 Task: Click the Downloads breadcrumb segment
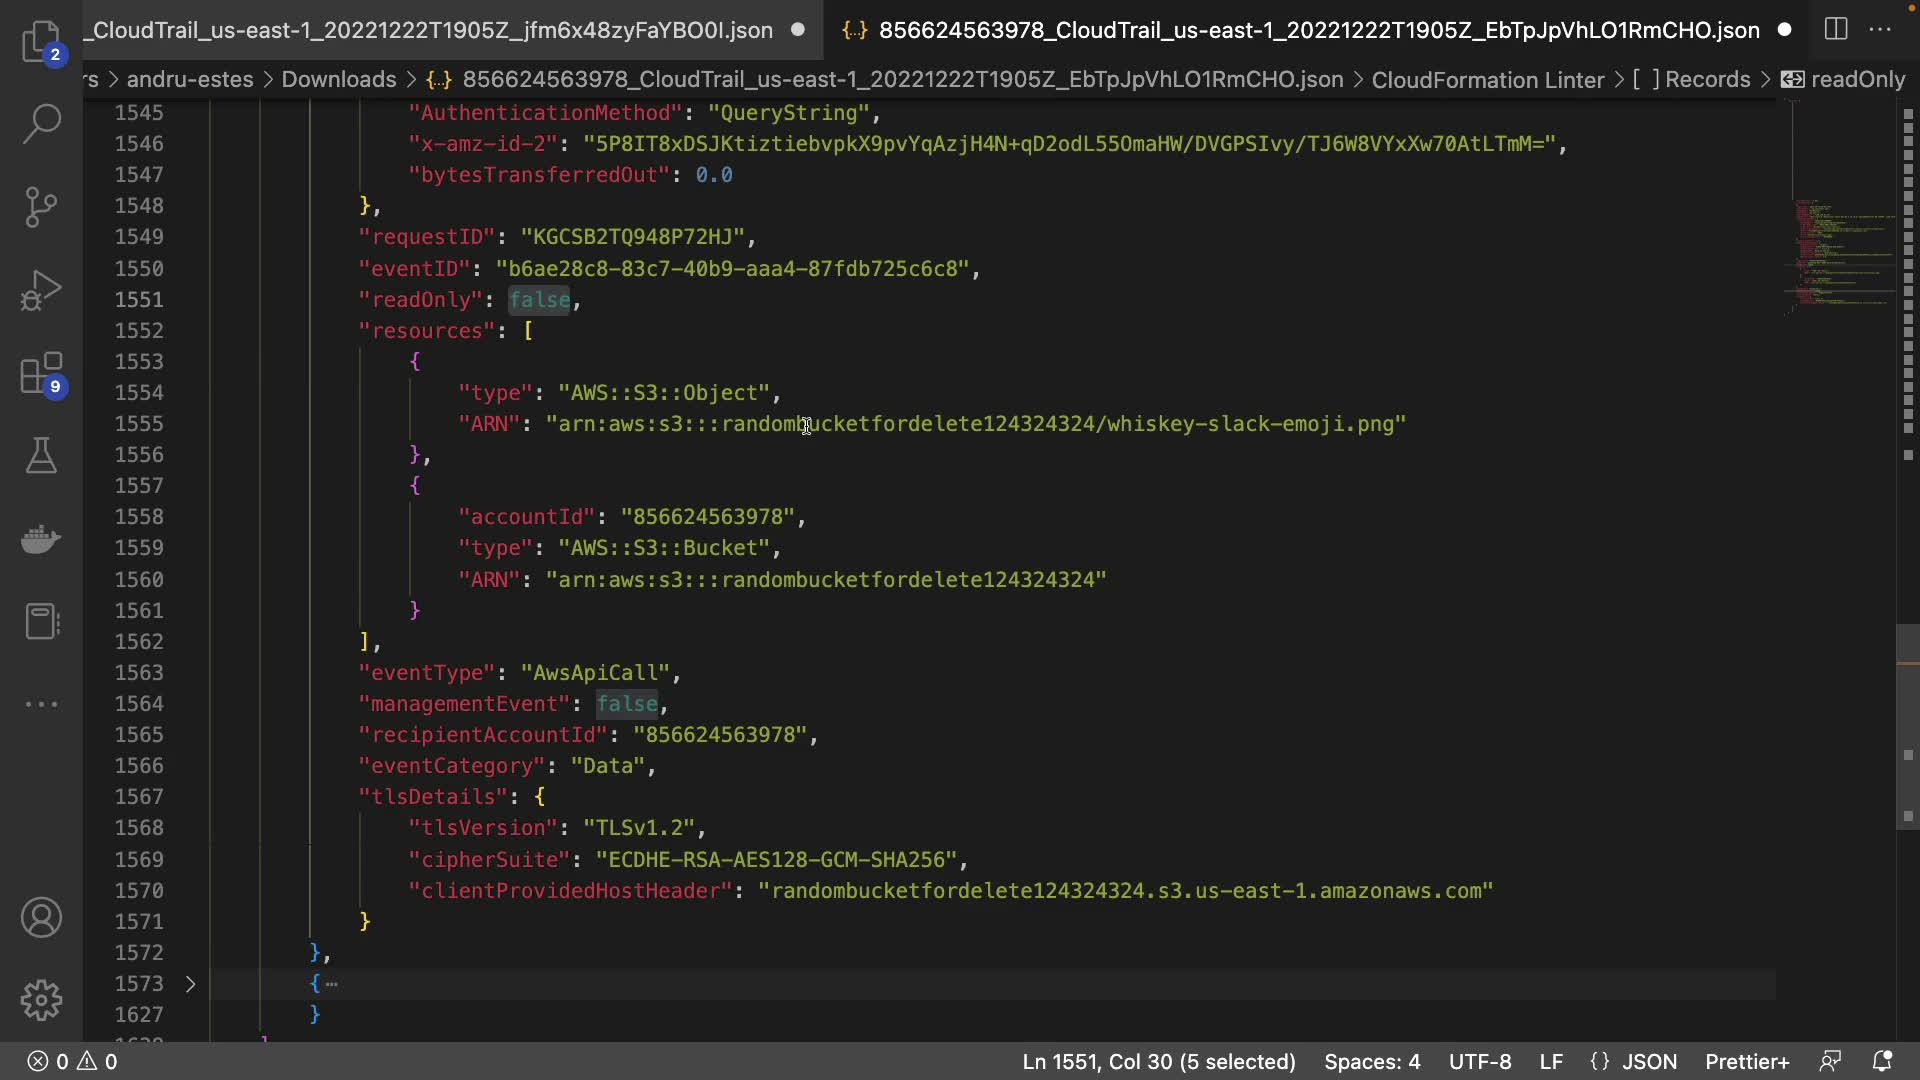click(x=338, y=79)
